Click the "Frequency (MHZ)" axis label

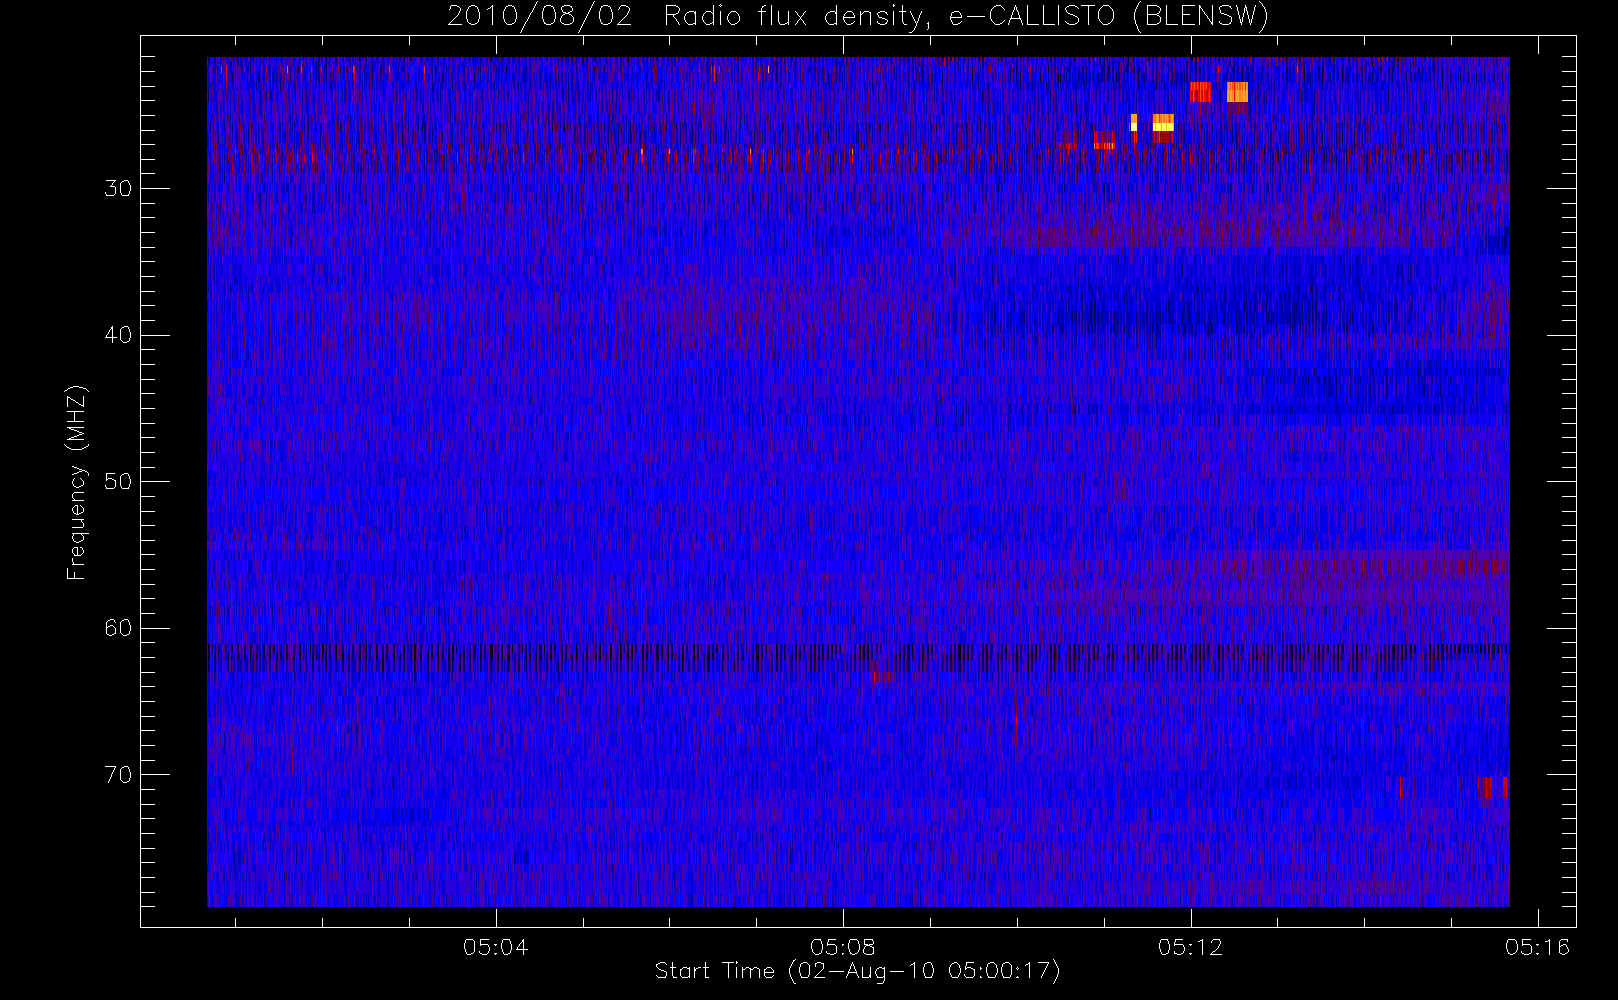click(76, 482)
